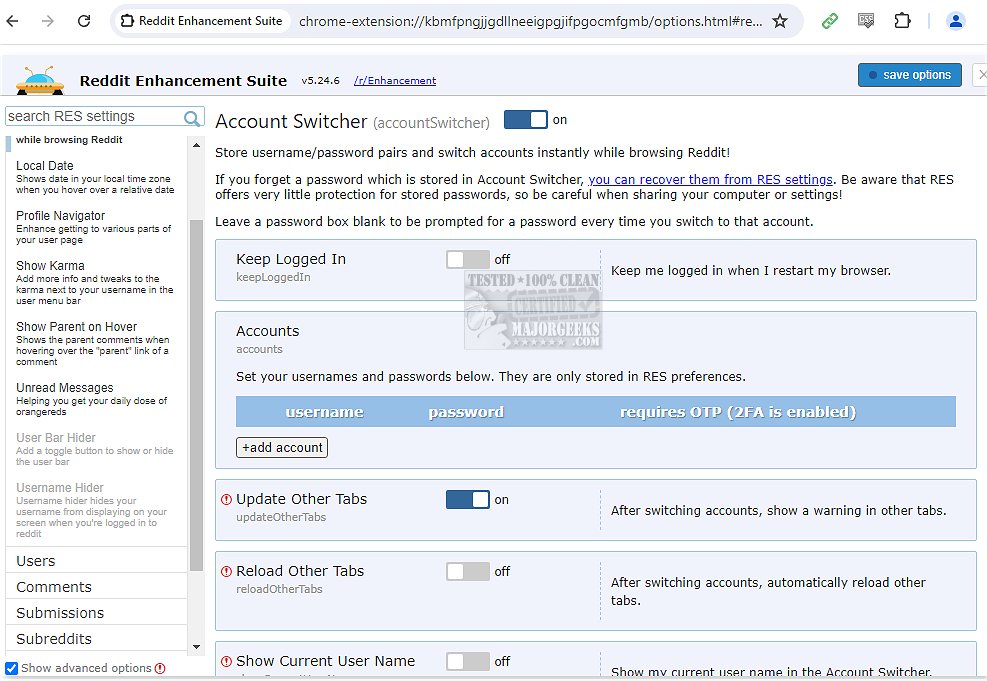Screen dimensions: 987x681
Task: Click the search magnifier in RES settings
Action: (192, 117)
